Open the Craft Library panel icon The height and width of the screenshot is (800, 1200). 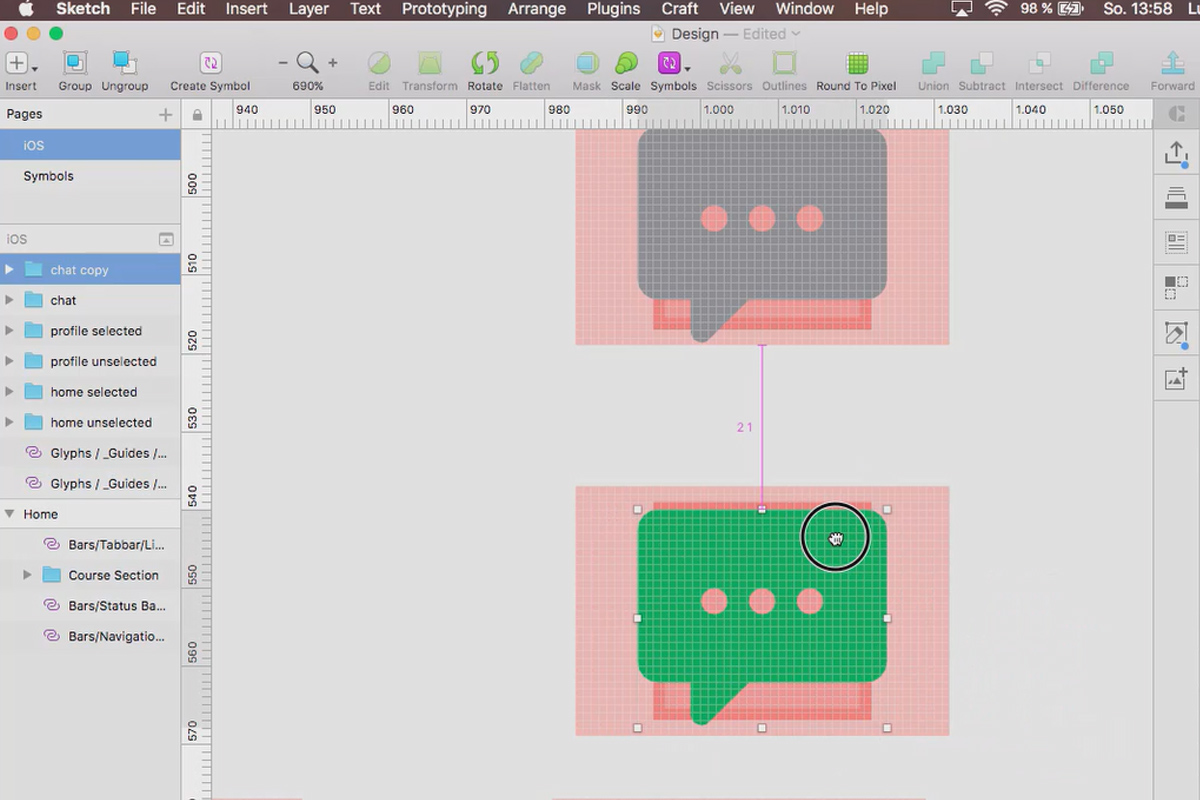click(x=1176, y=198)
